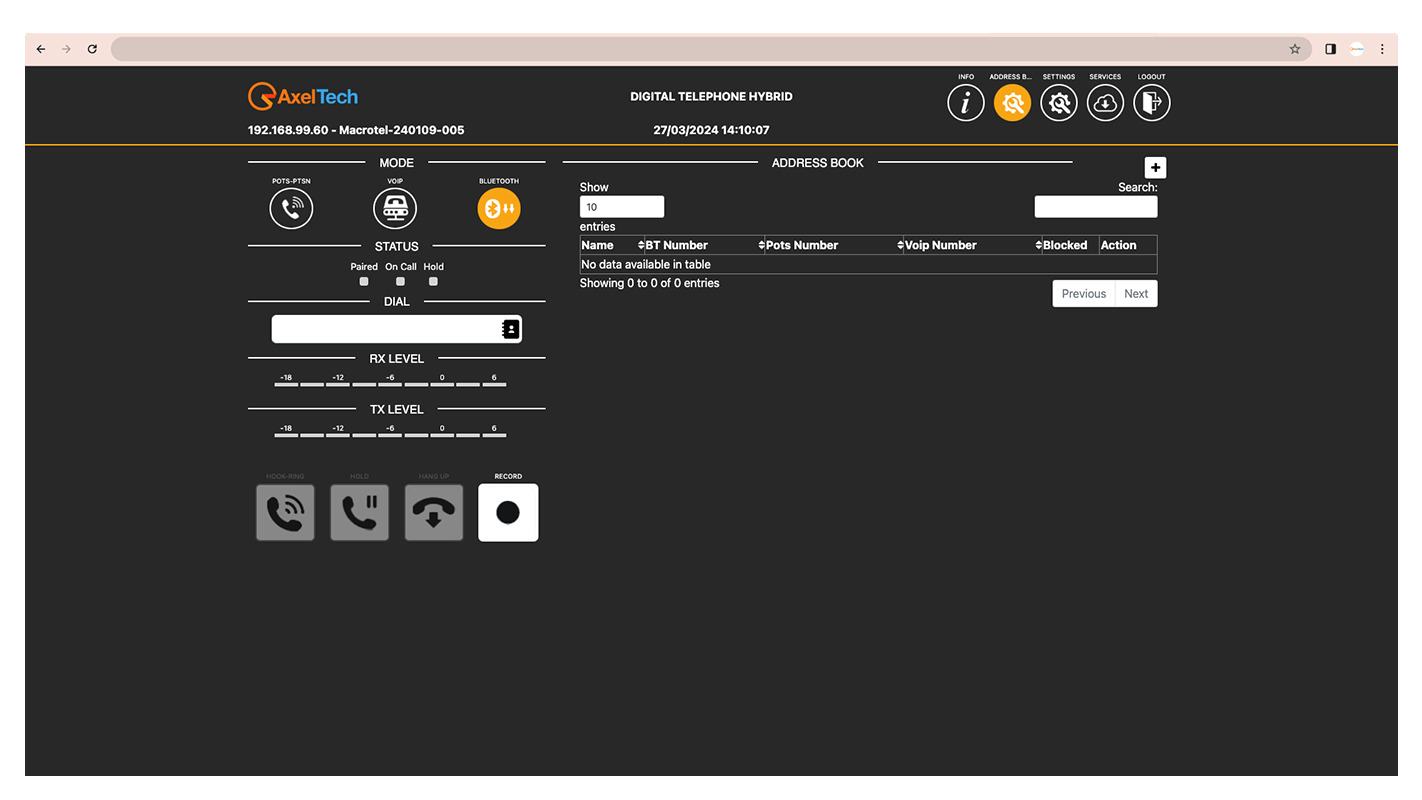Screen dimensions: 1422x800
Task: Open the Services cloud download icon
Action: pos(1105,103)
